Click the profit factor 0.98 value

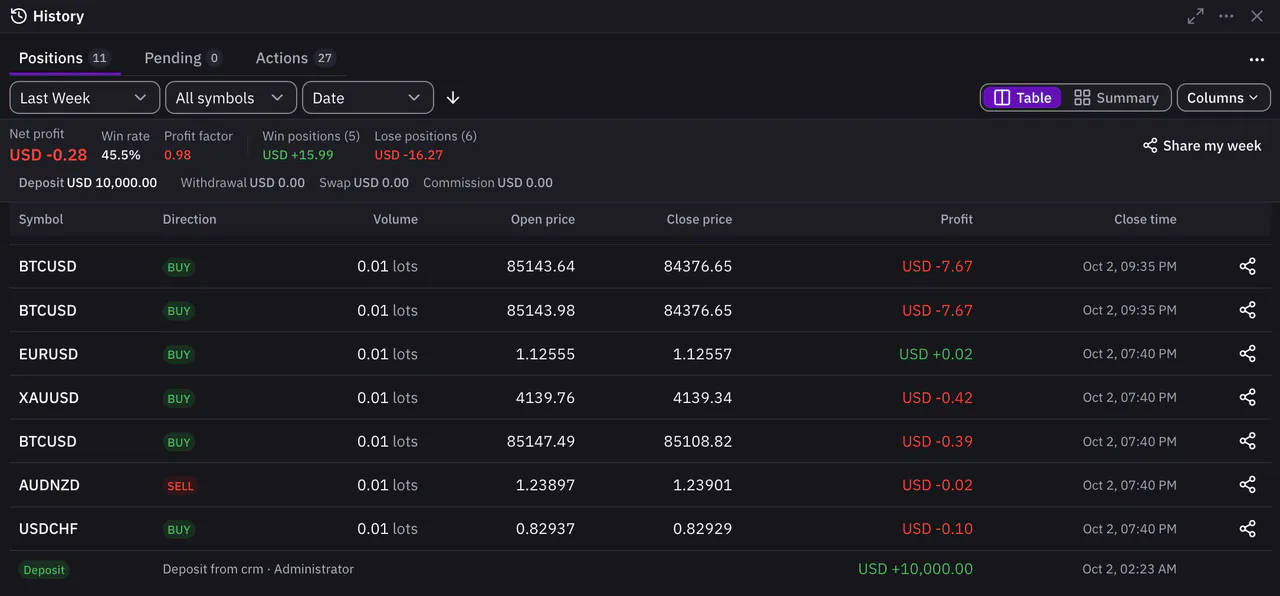click(x=177, y=155)
